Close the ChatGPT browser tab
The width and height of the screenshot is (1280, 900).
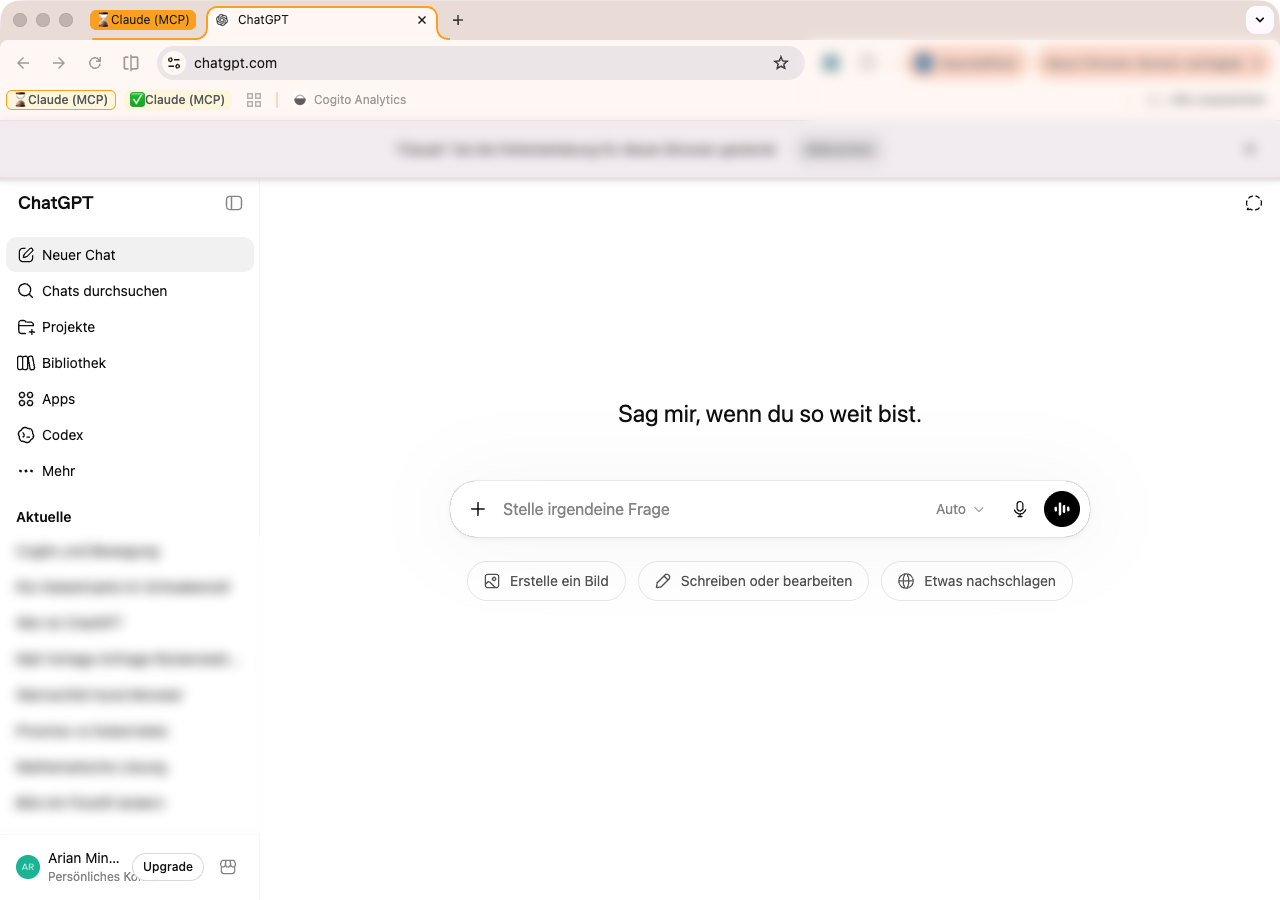click(x=422, y=20)
